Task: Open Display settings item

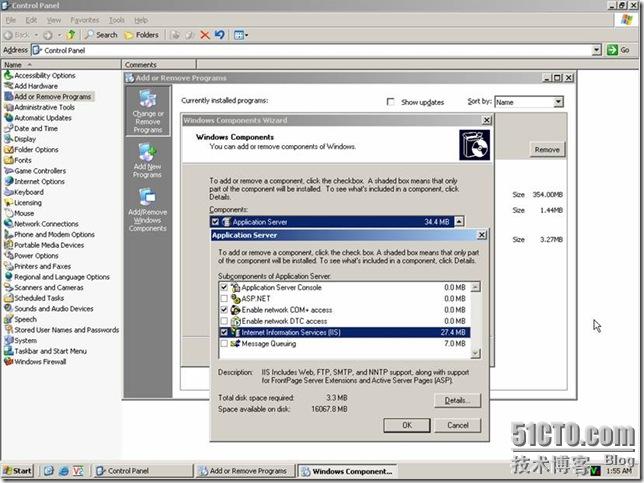Action: (20, 139)
